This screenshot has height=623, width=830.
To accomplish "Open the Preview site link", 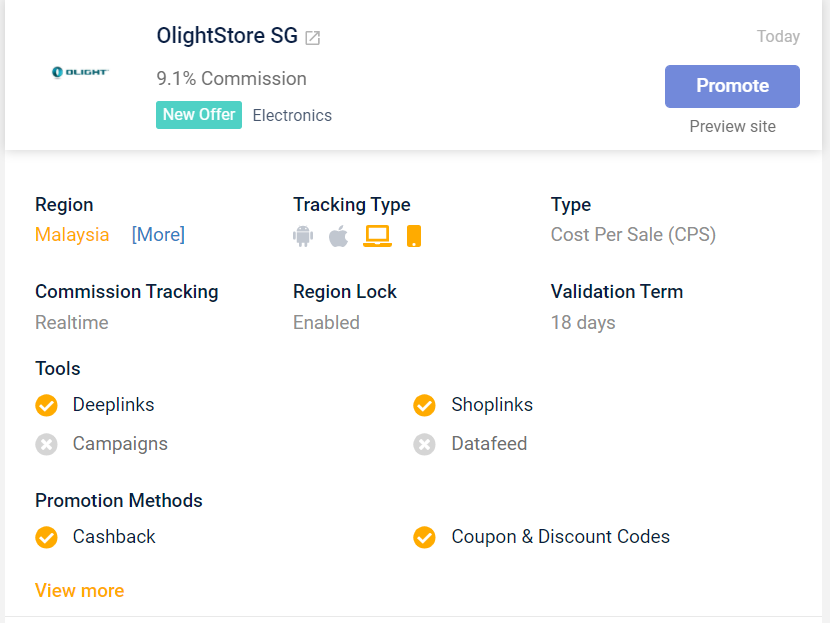I will pos(733,127).
